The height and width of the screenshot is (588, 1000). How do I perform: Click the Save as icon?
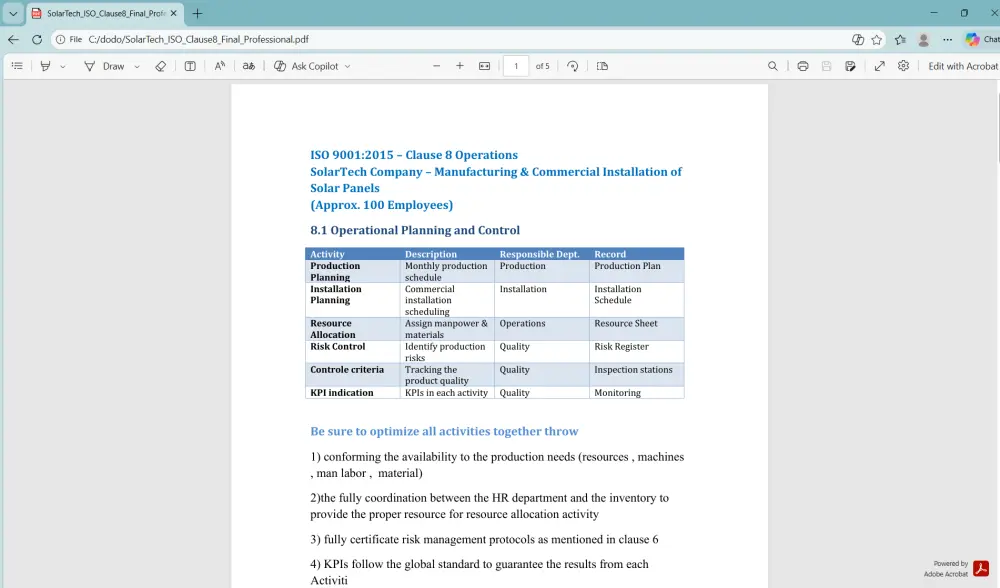pyautogui.click(x=850, y=66)
